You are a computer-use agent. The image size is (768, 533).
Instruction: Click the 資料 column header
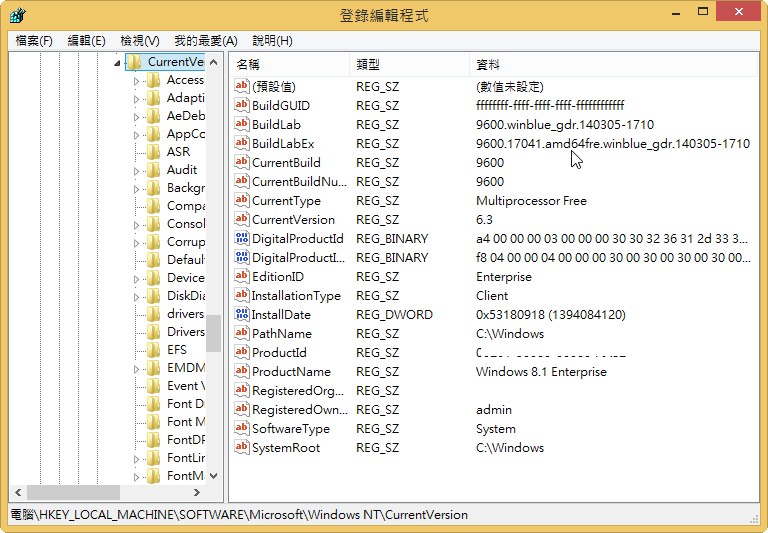[487, 64]
